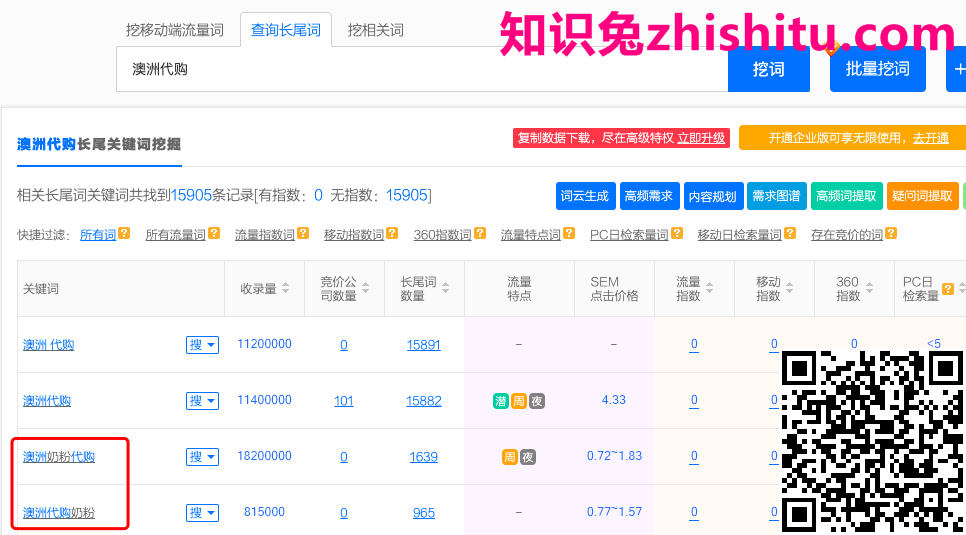
Task: Open long-tail count 15882 link
Action: (423, 401)
